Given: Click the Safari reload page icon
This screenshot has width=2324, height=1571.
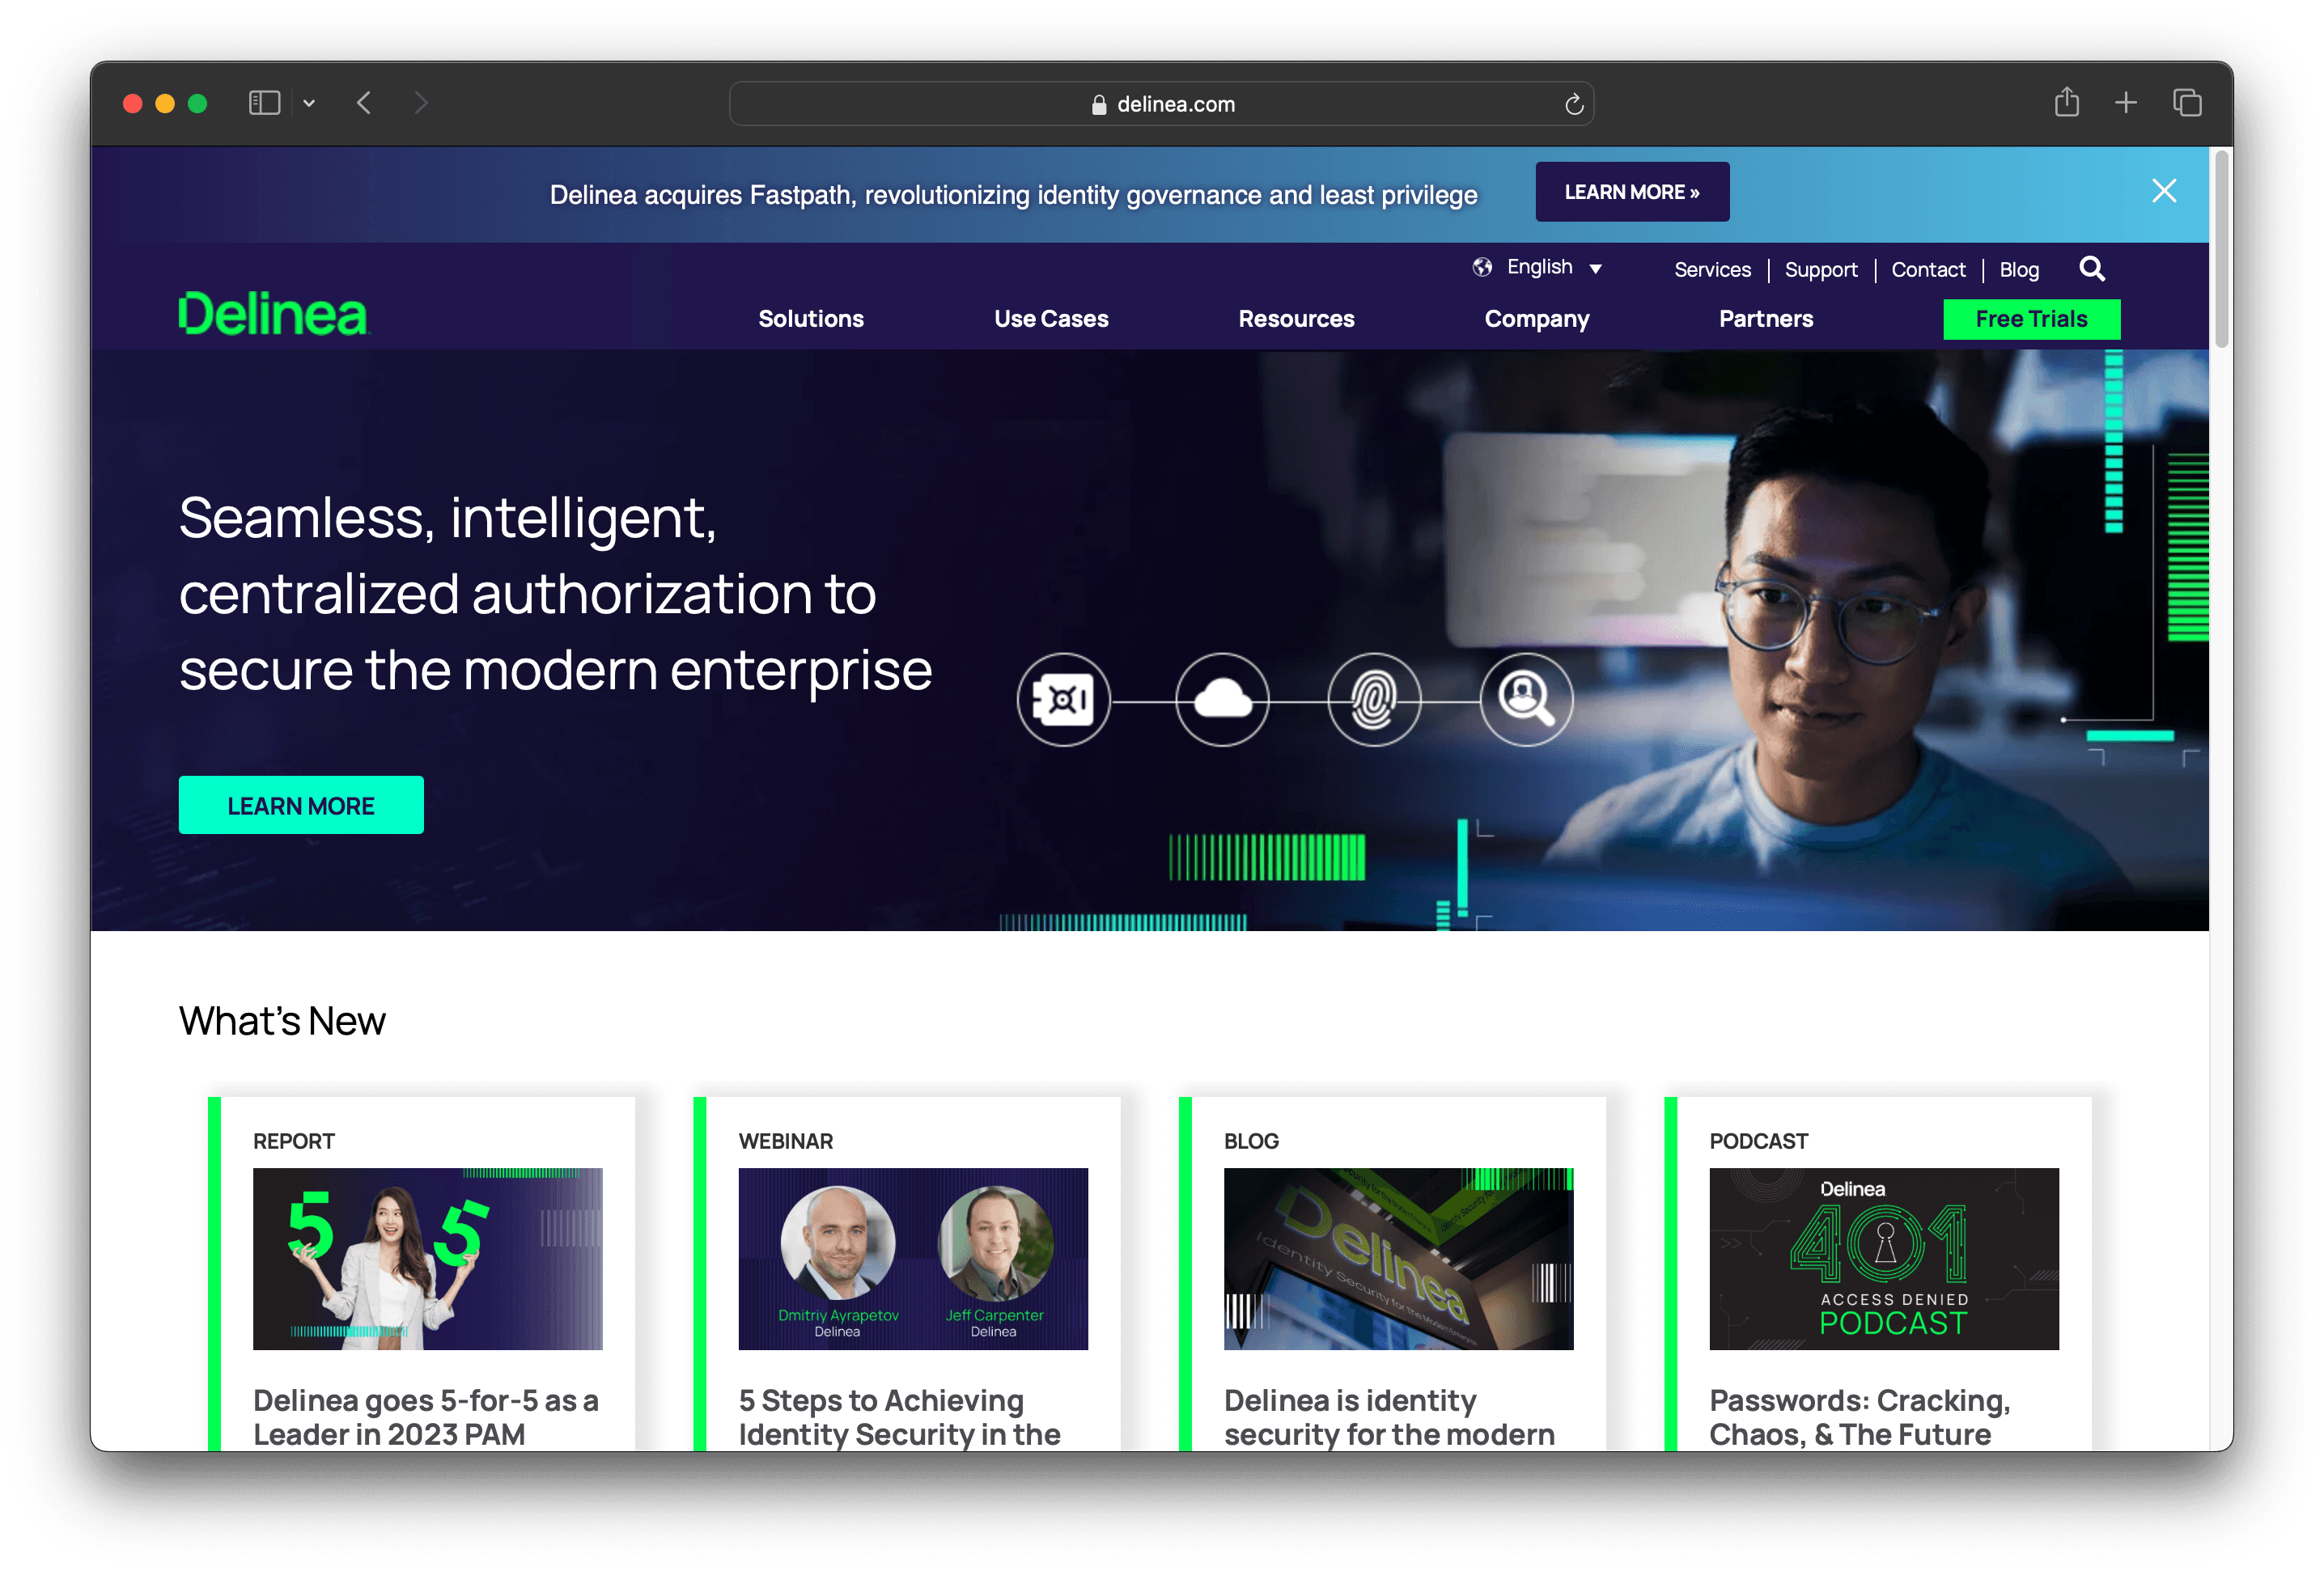Looking at the screenshot, I should click(1574, 104).
